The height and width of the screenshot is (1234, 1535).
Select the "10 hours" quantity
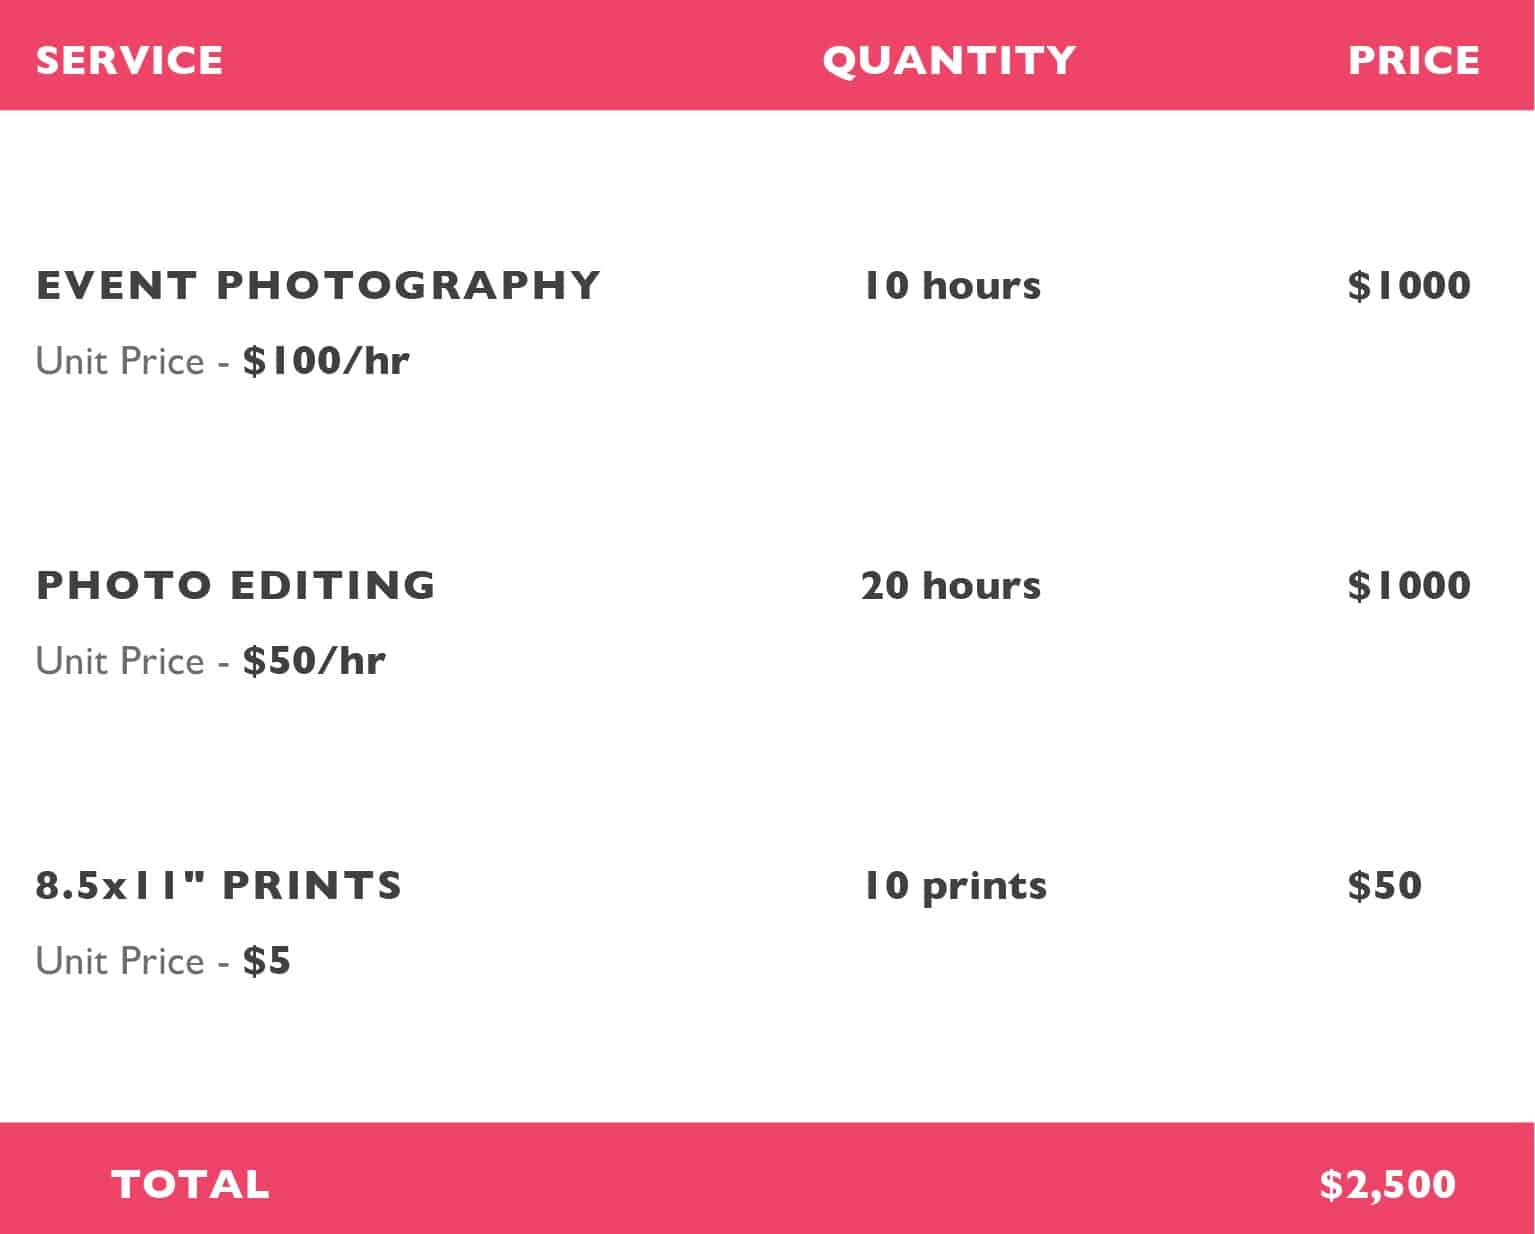click(x=951, y=285)
